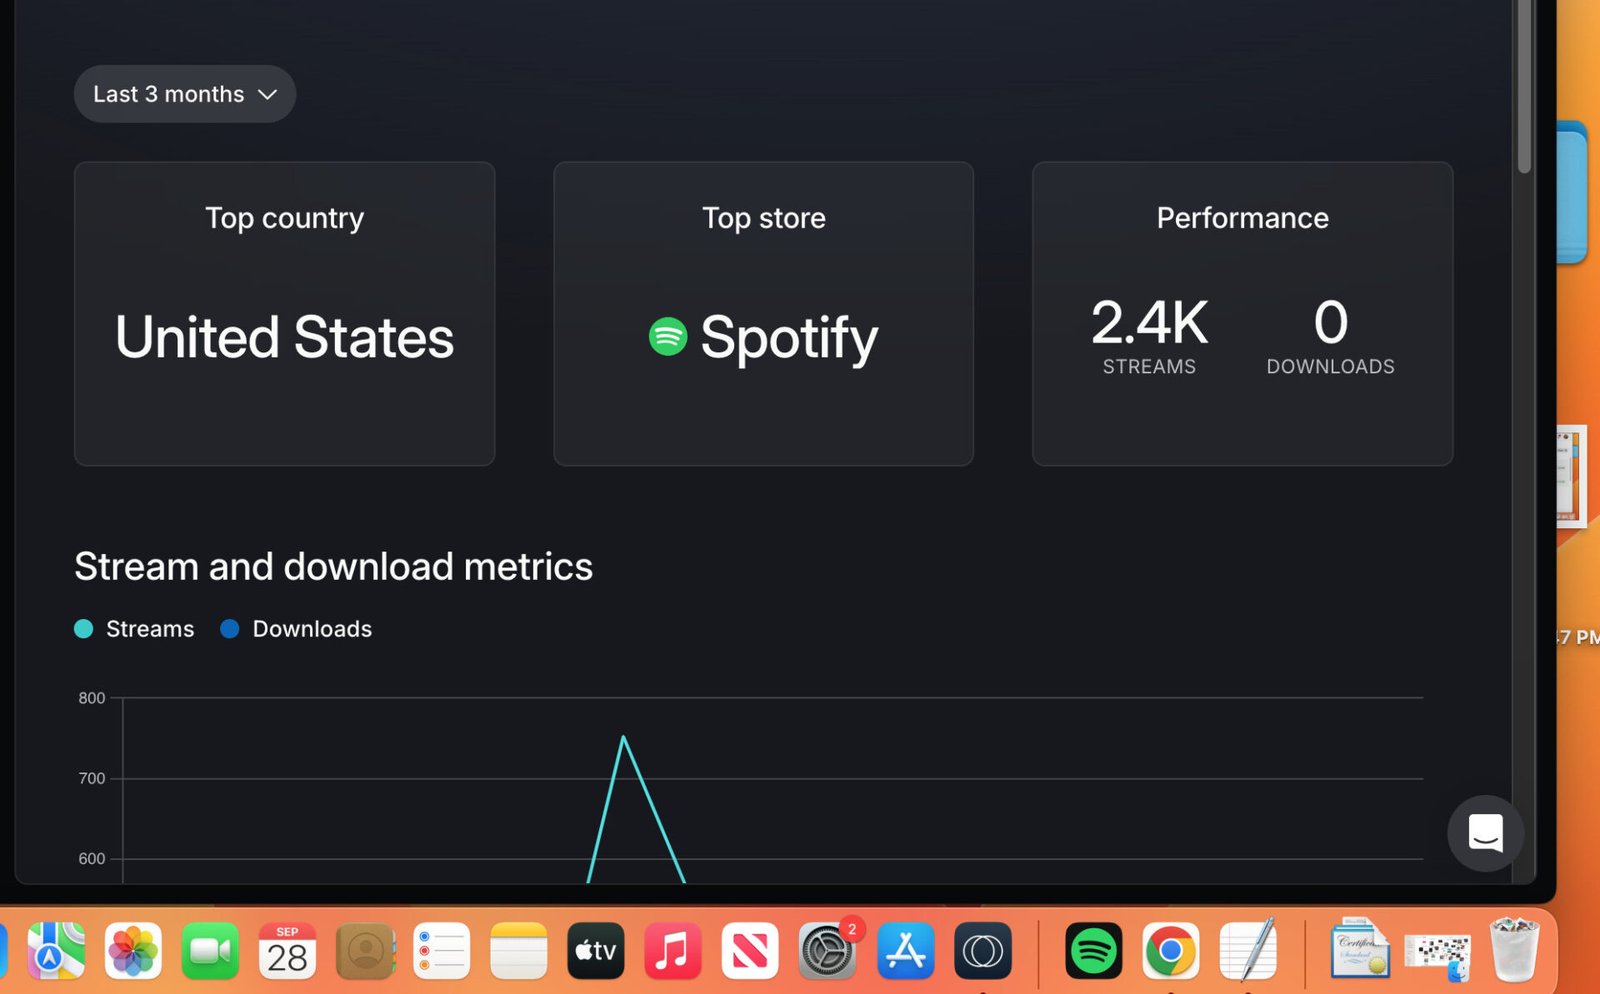Click the 800 y-axis label on chart
This screenshot has height=994, width=1600.
tap(92, 698)
